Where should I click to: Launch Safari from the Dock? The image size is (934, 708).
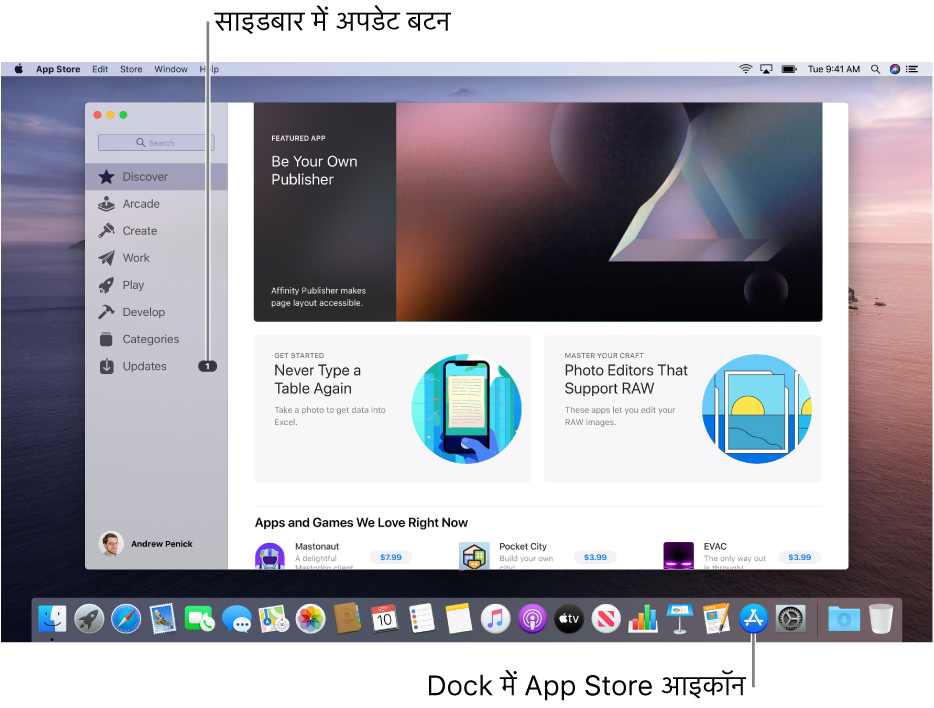tap(126, 619)
